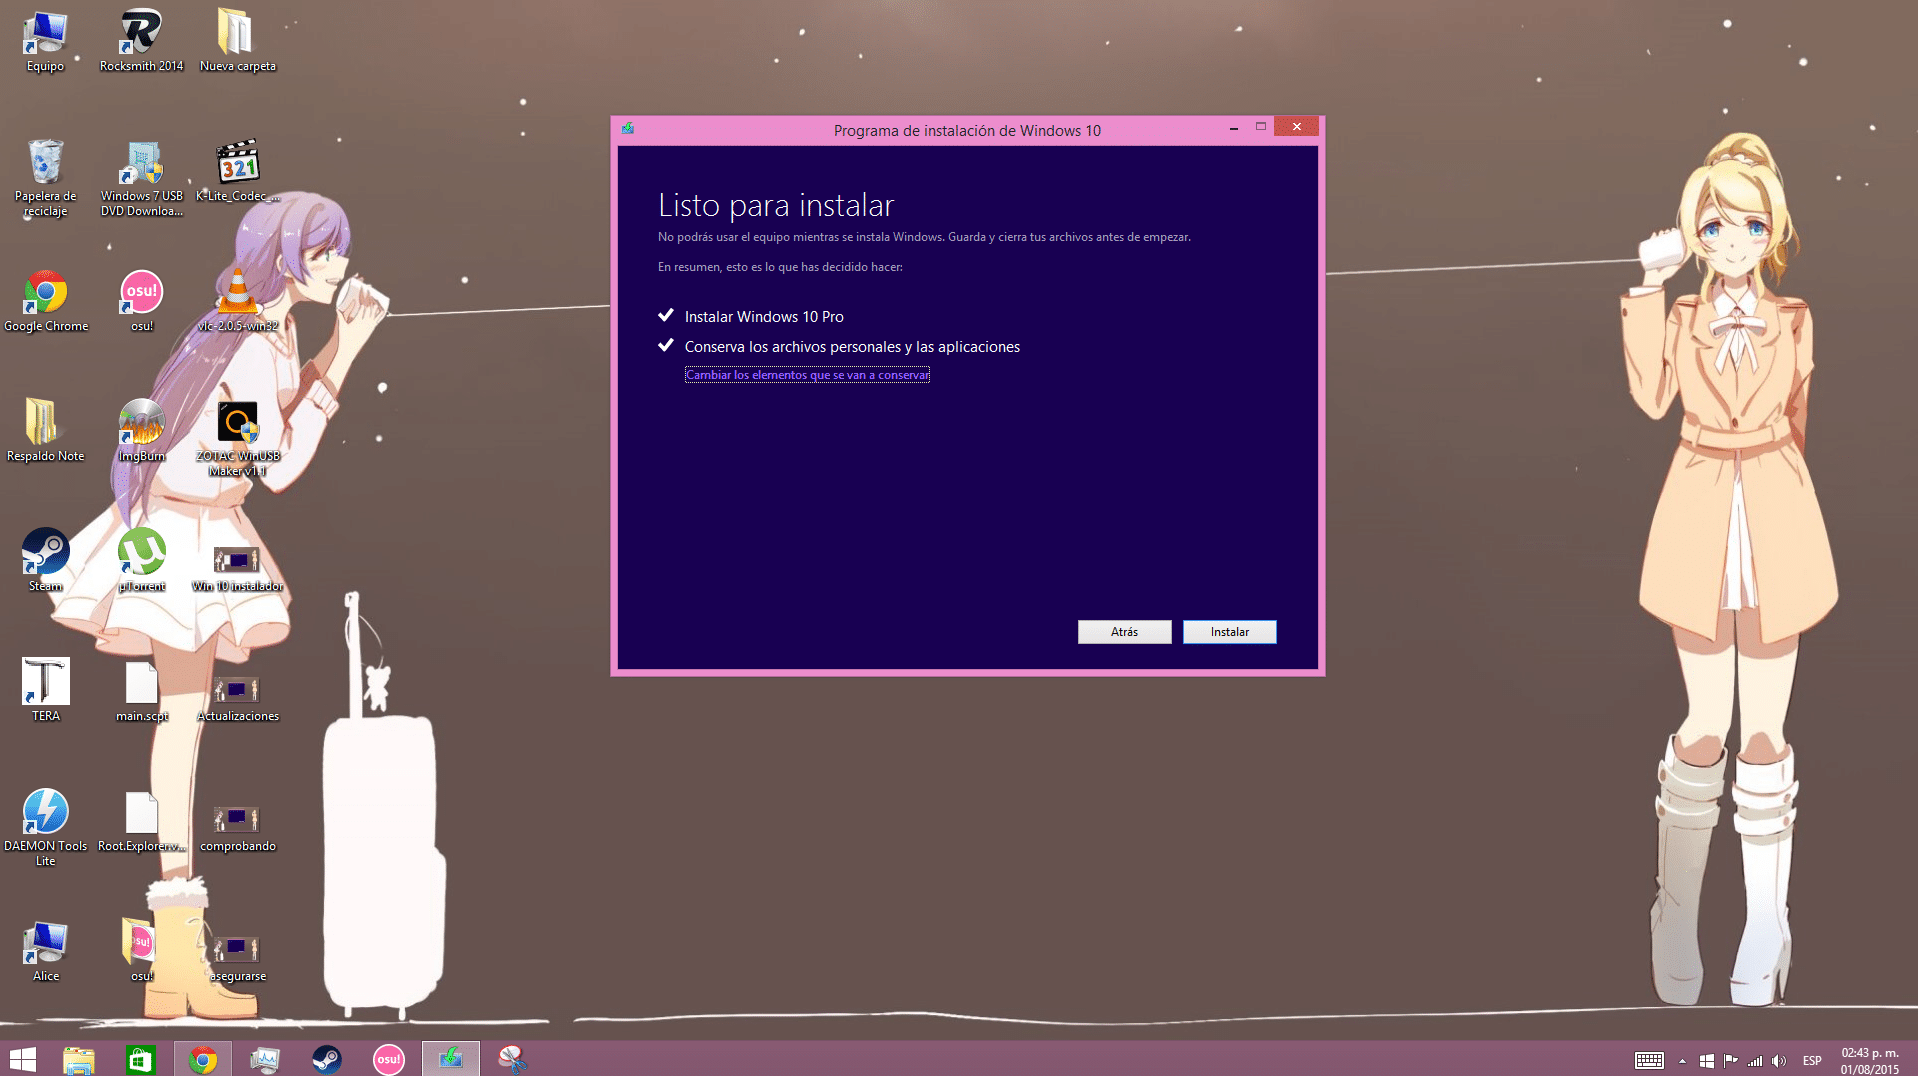Image resolution: width=1918 pixels, height=1076 pixels.
Task: Click the 'Instalar Windows 10 Pro' summary line
Action: [764, 317]
